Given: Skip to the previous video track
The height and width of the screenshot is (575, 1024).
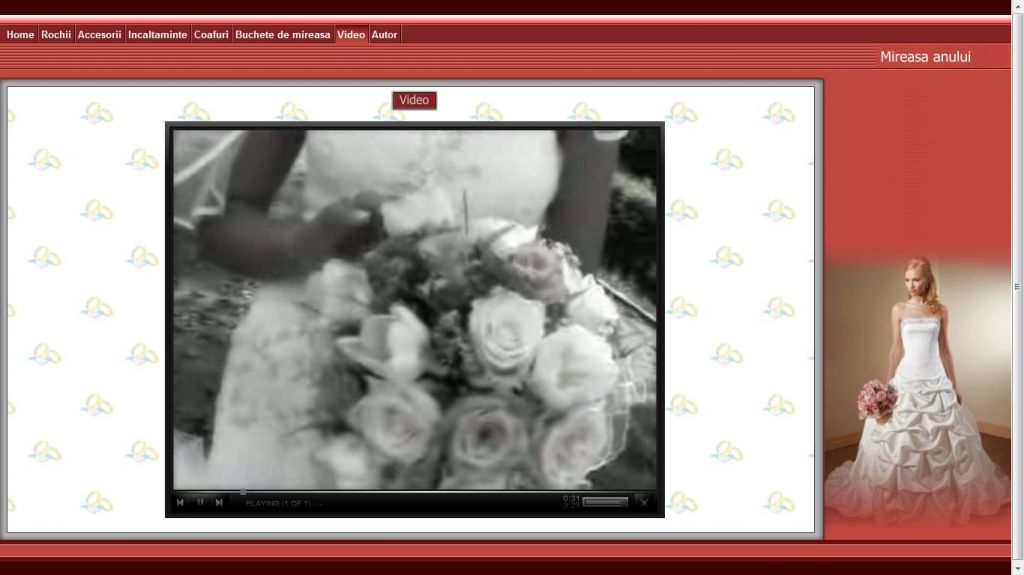Looking at the screenshot, I should tap(180, 502).
